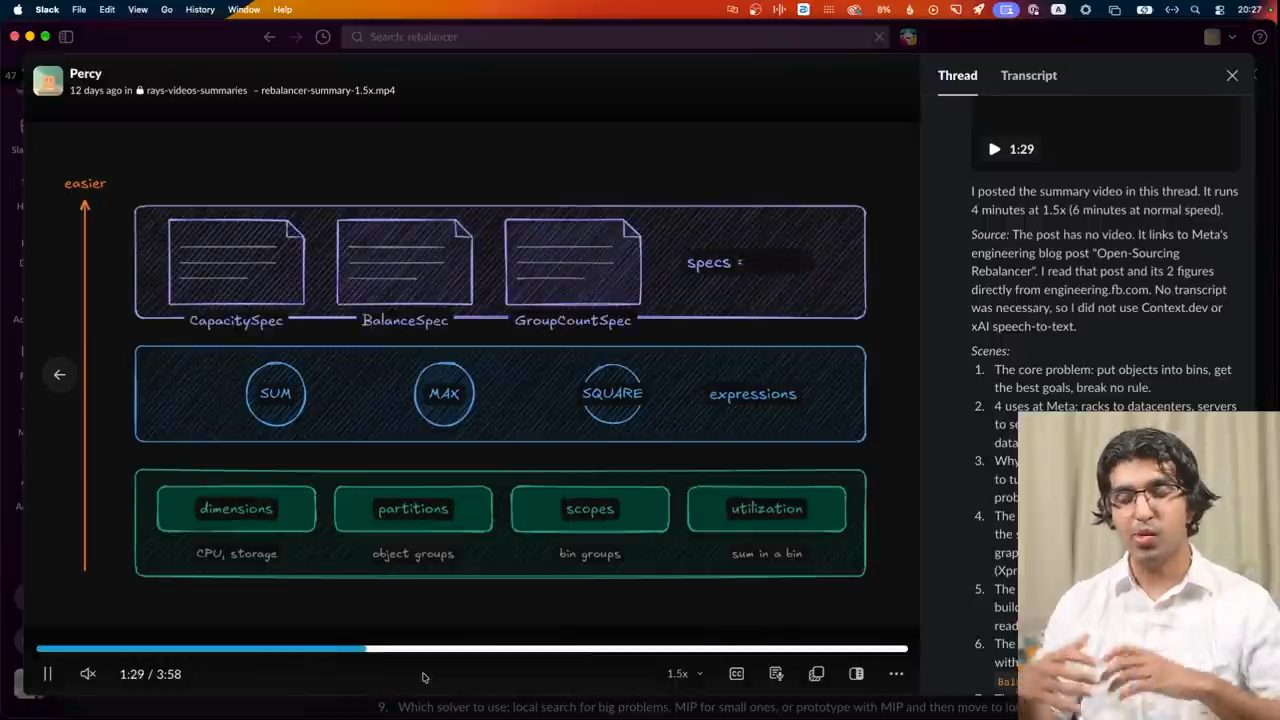Switch to the Thread tab
This screenshot has width=1280, height=720.
coord(957,75)
